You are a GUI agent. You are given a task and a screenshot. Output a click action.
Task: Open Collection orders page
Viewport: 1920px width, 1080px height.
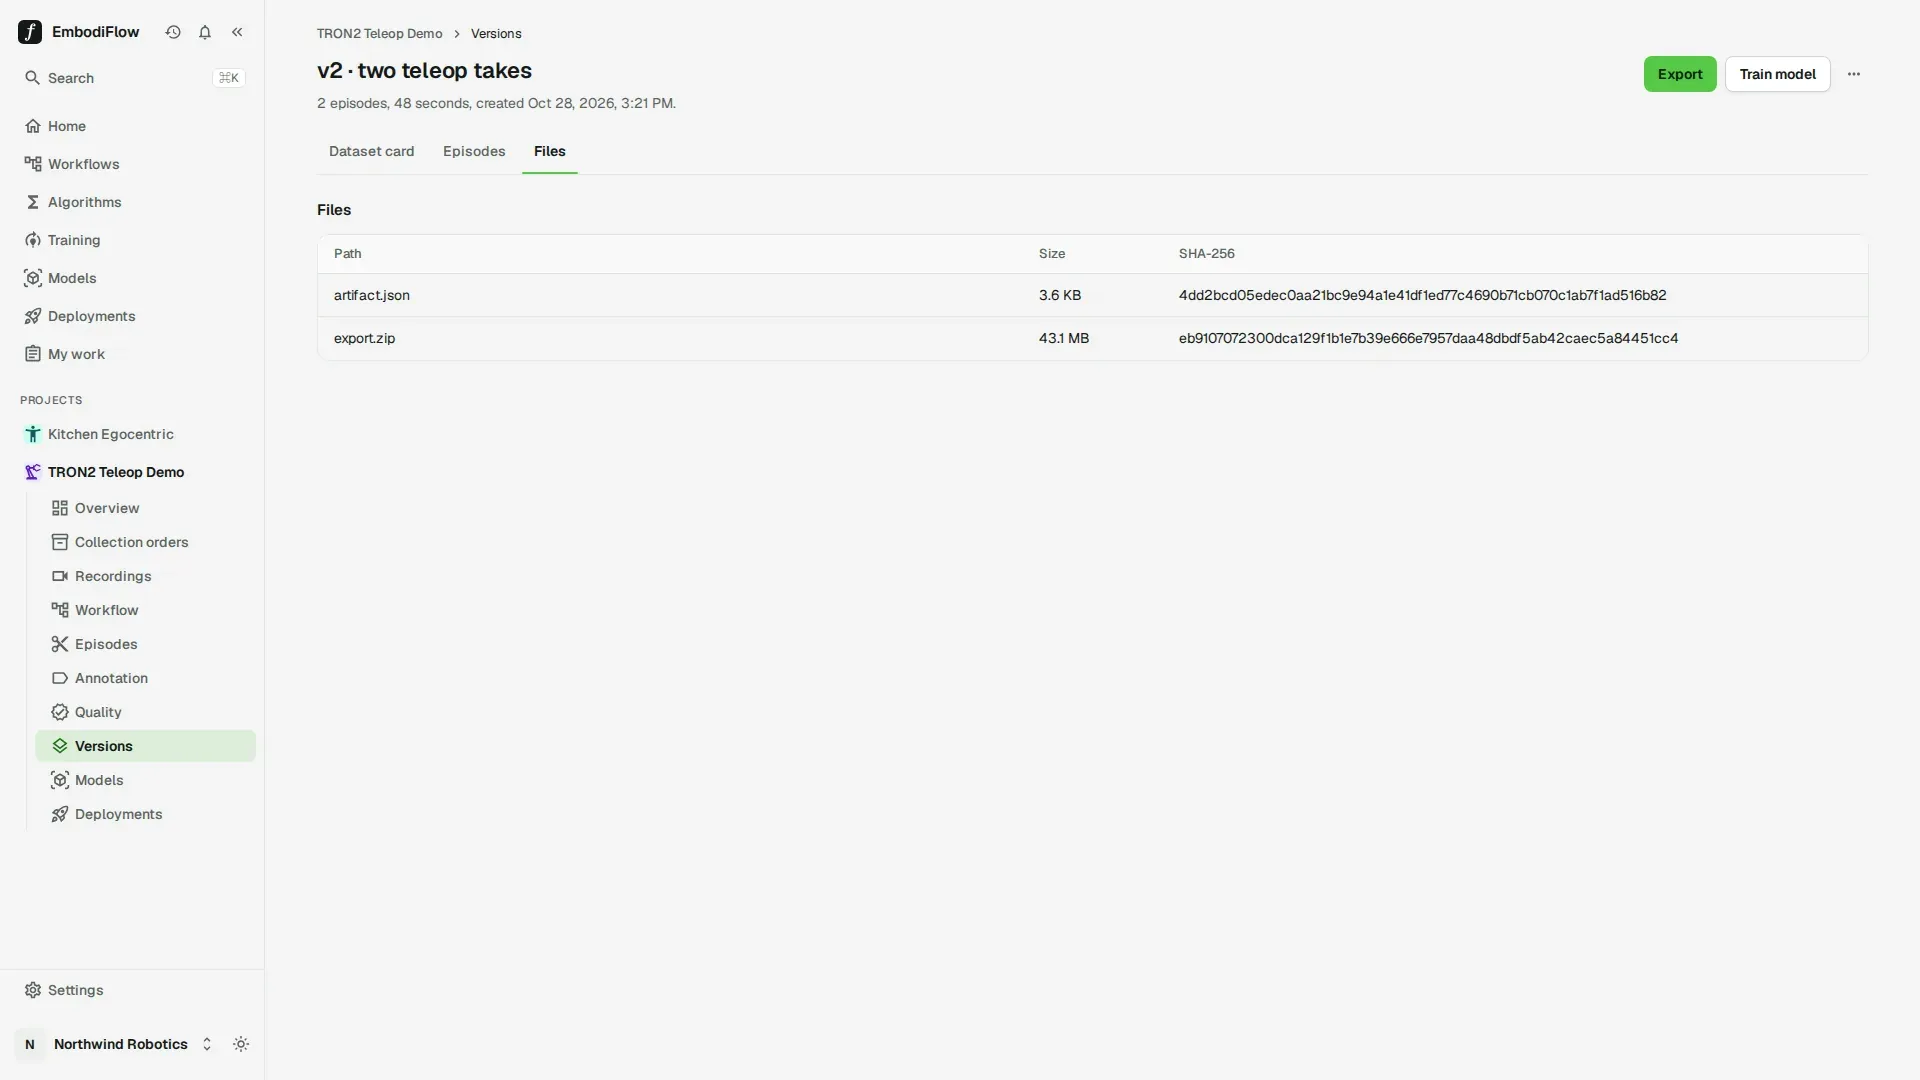click(145, 542)
